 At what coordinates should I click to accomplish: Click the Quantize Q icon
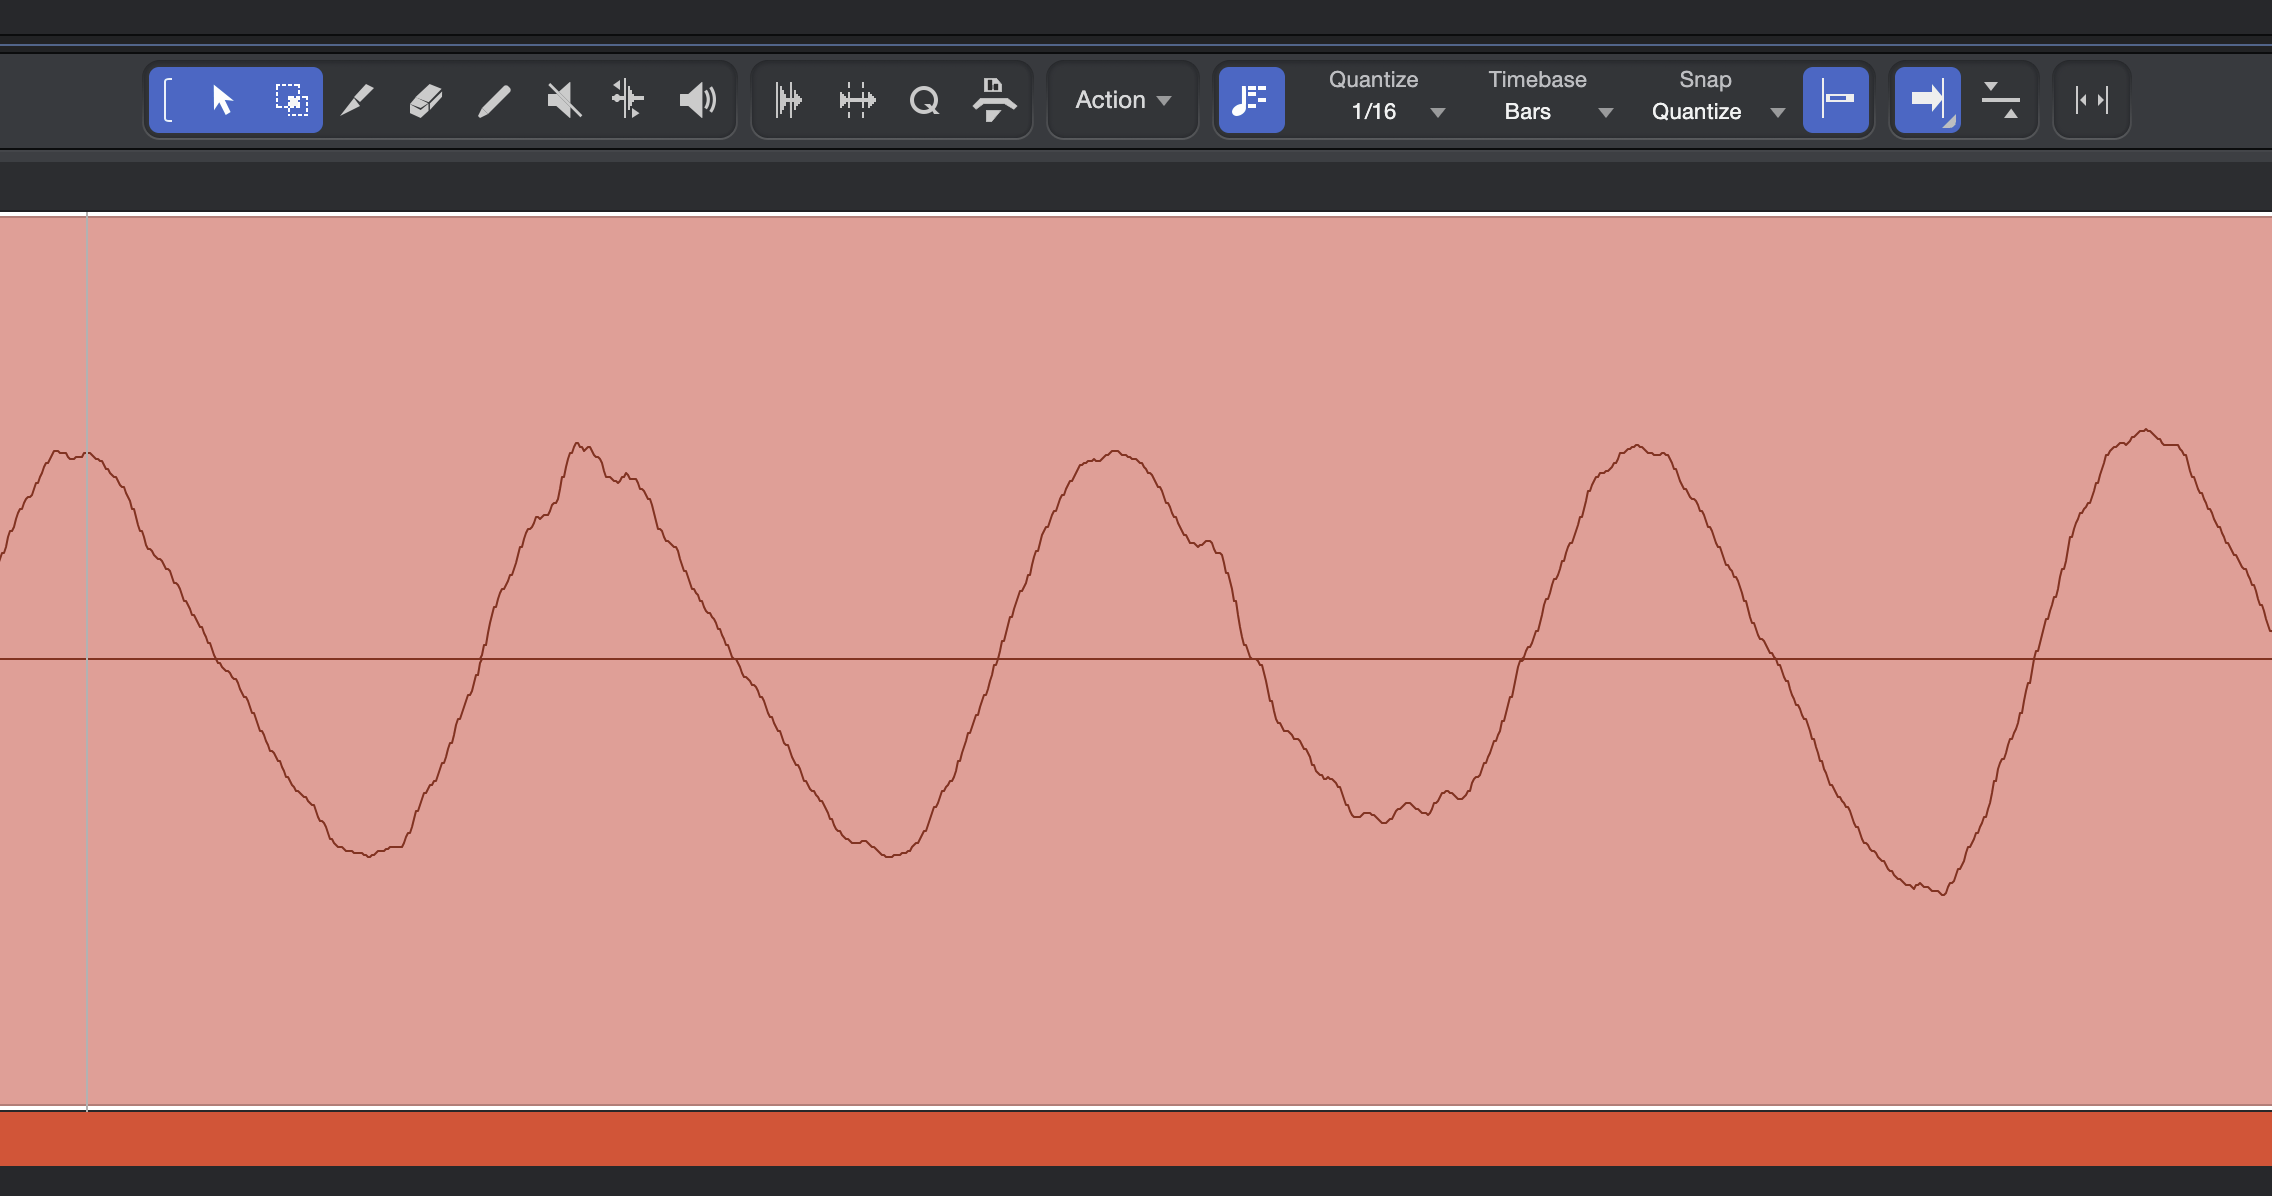(x=925, y=100)
